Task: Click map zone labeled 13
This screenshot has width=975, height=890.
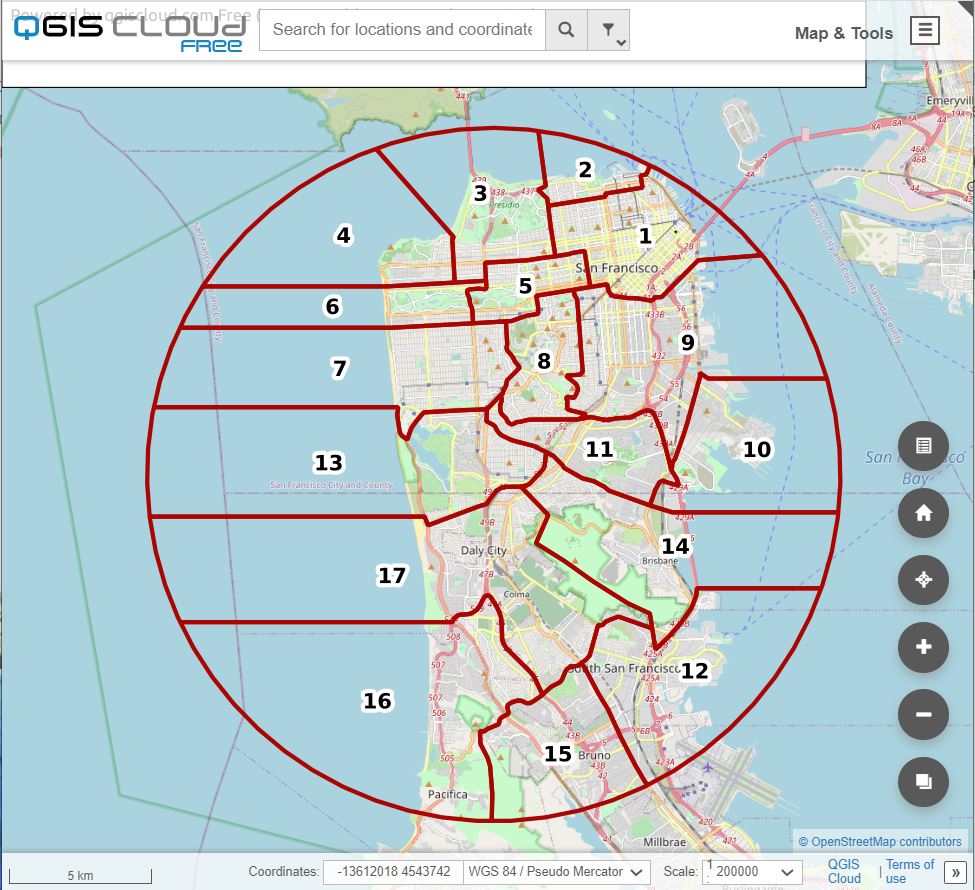Action: coord(328,463)
